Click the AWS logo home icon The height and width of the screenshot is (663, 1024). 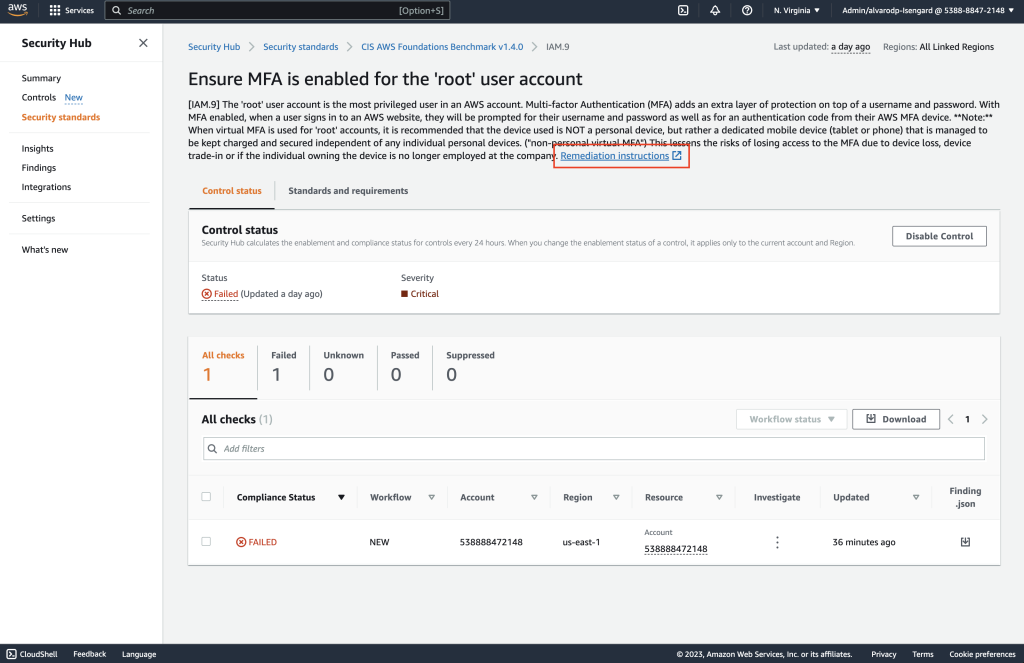(x=18, y=10)
